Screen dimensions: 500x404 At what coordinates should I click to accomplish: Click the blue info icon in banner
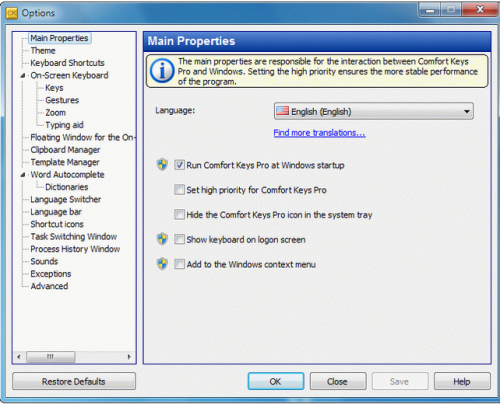click(162, 71)
